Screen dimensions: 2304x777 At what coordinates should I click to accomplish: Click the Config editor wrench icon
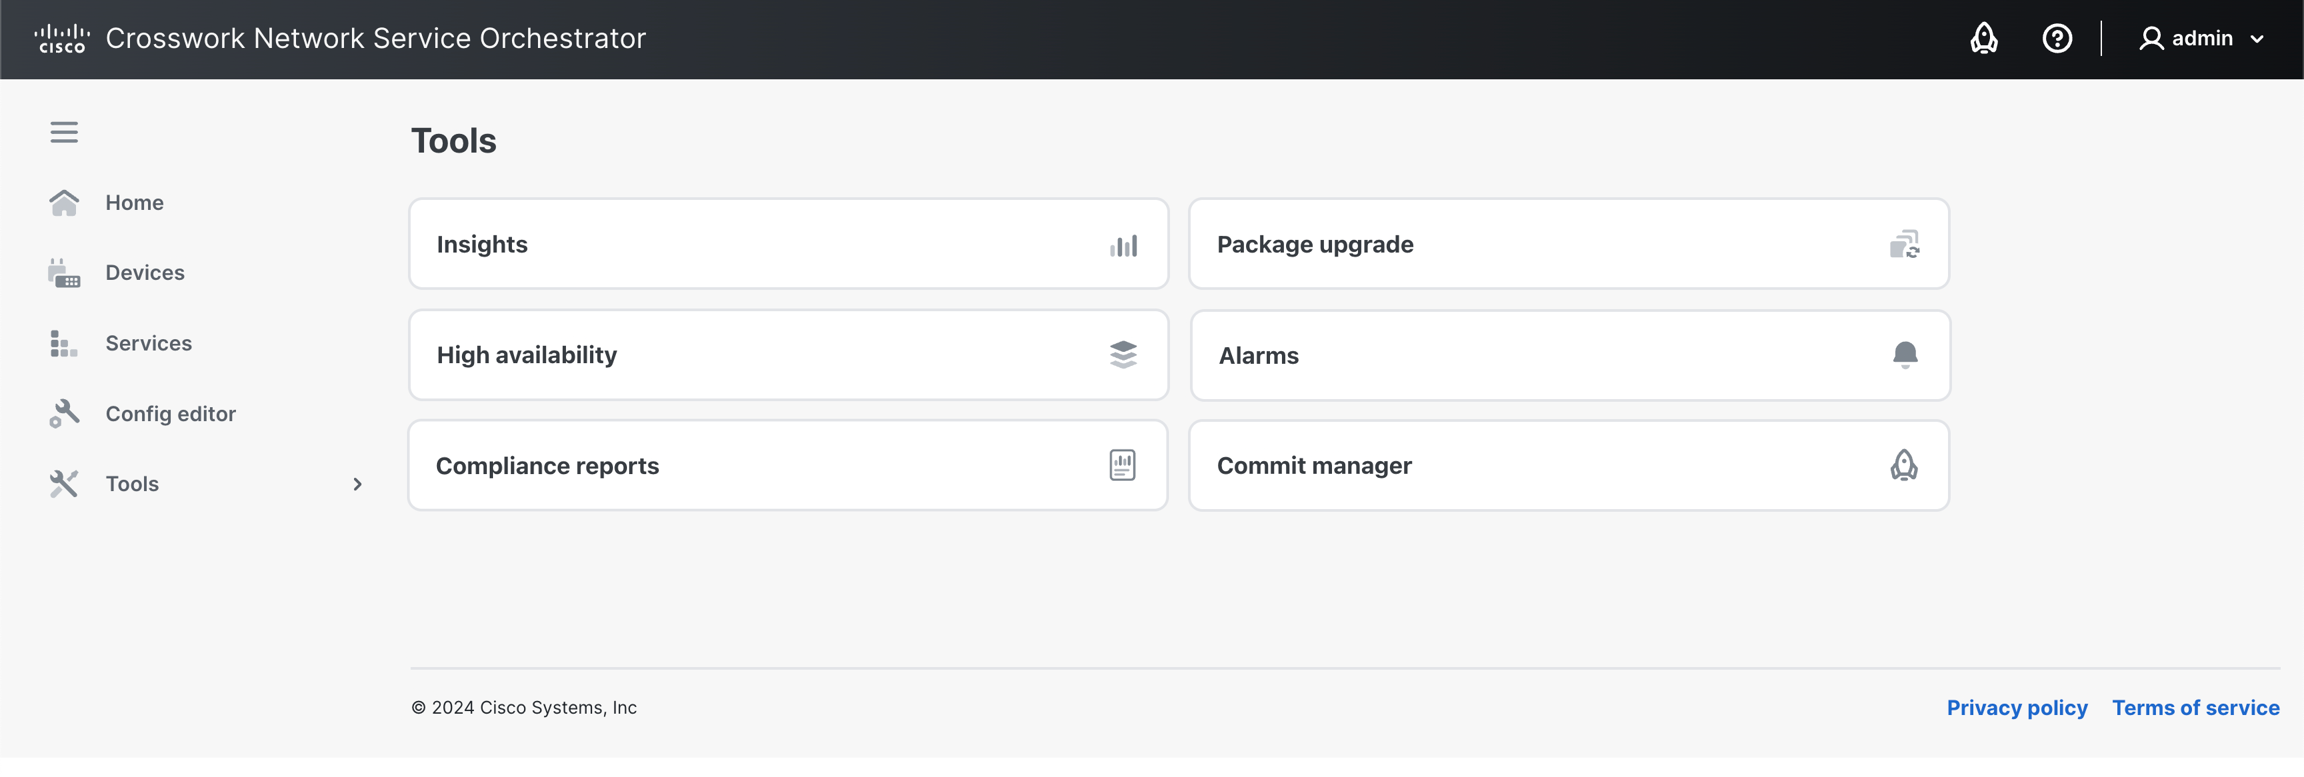64,414
